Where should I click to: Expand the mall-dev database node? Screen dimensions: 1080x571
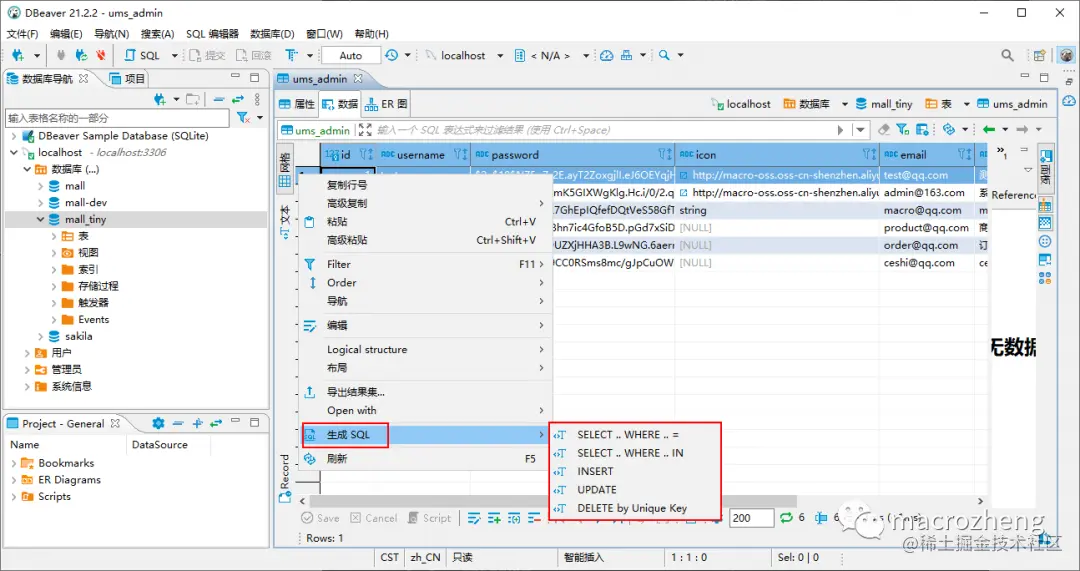click(x=43, y=203)
